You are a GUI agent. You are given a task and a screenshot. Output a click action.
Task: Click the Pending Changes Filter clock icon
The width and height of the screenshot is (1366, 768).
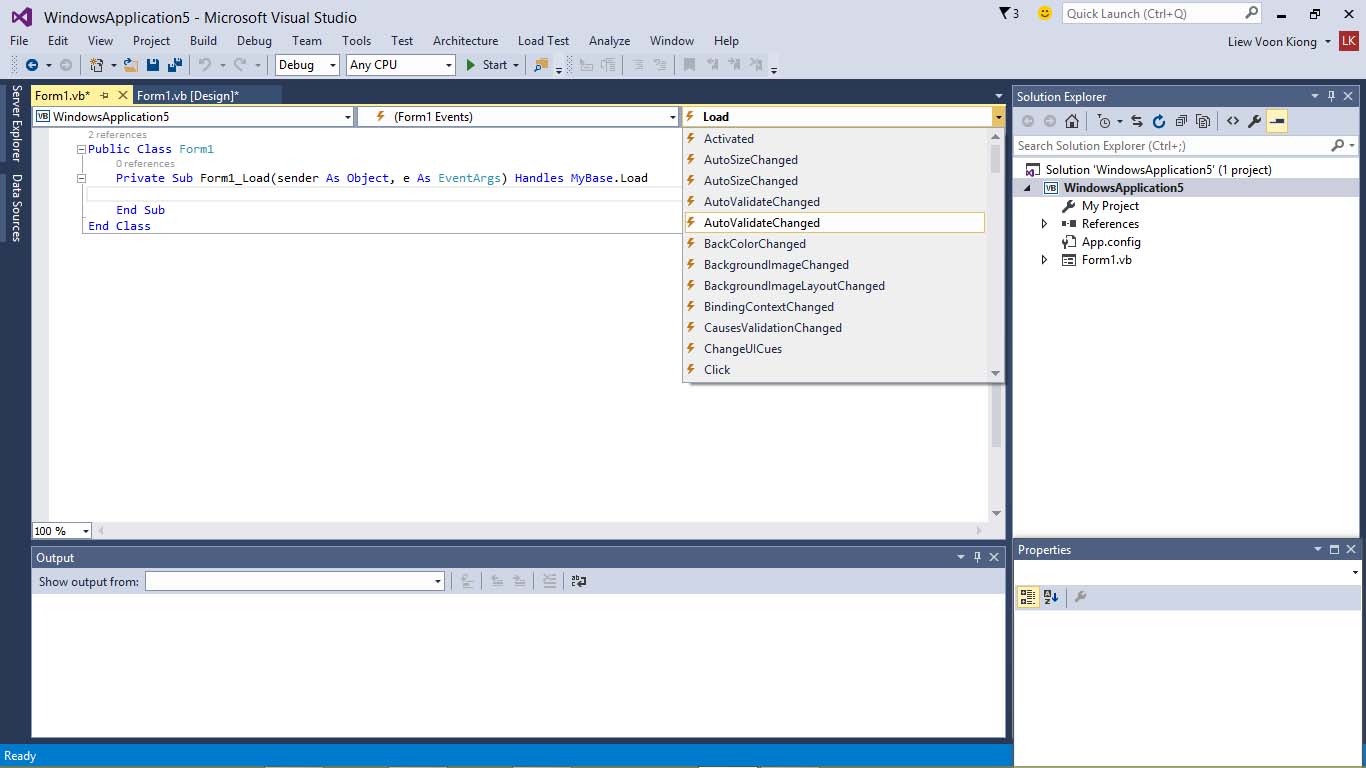(1103, 121)
